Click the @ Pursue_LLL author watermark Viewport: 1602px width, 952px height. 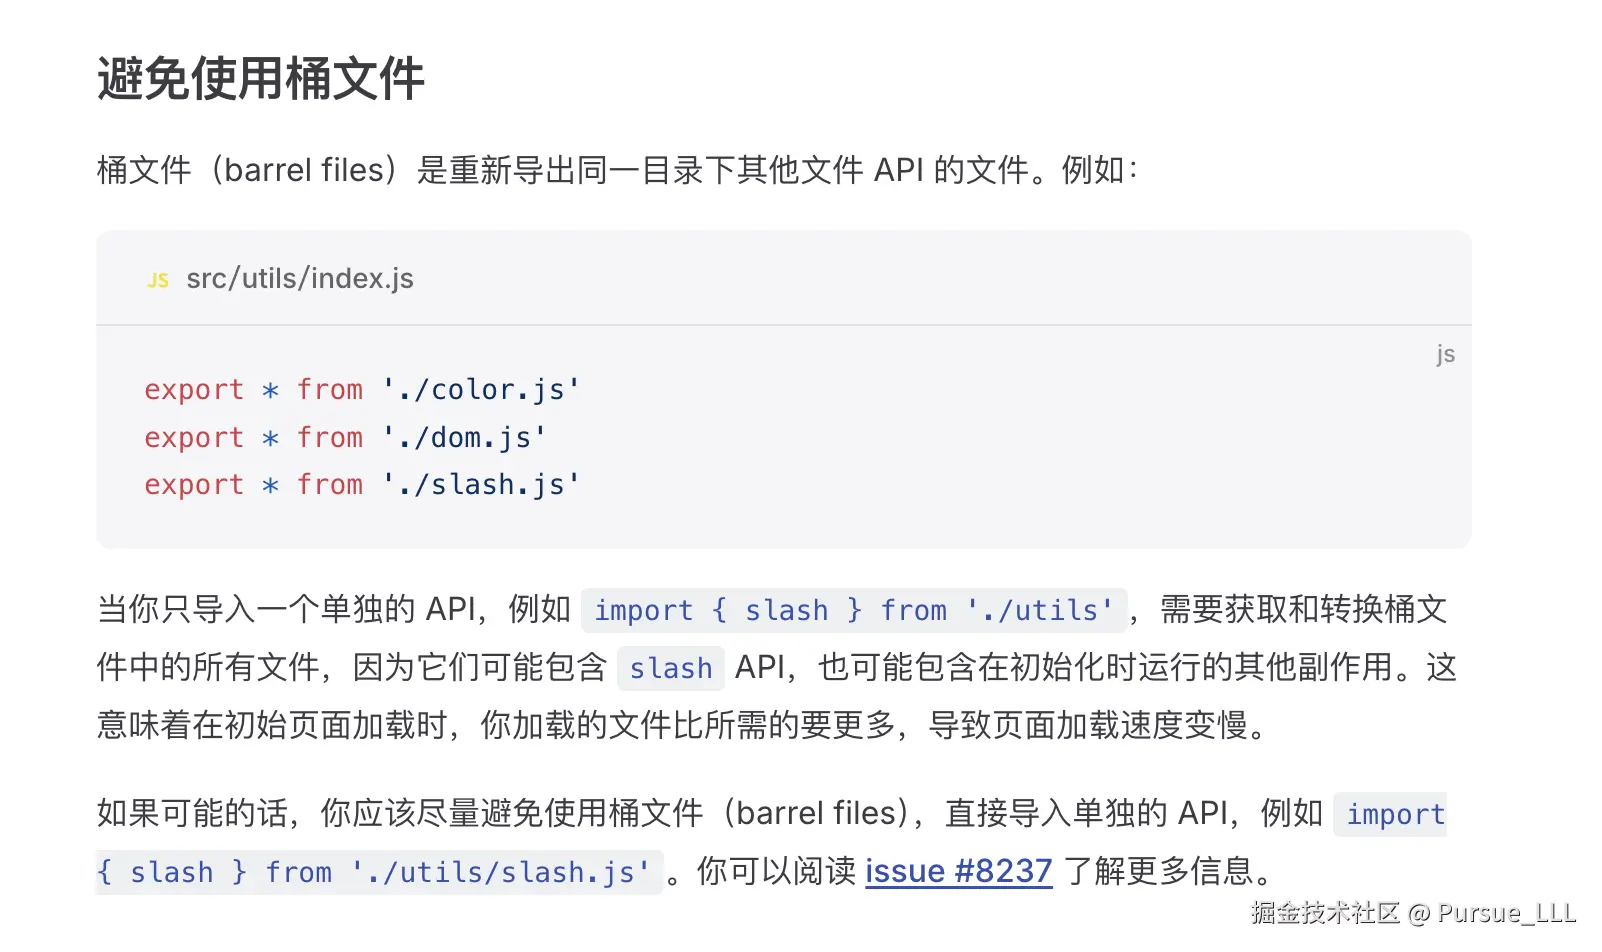click(1493, 912)
